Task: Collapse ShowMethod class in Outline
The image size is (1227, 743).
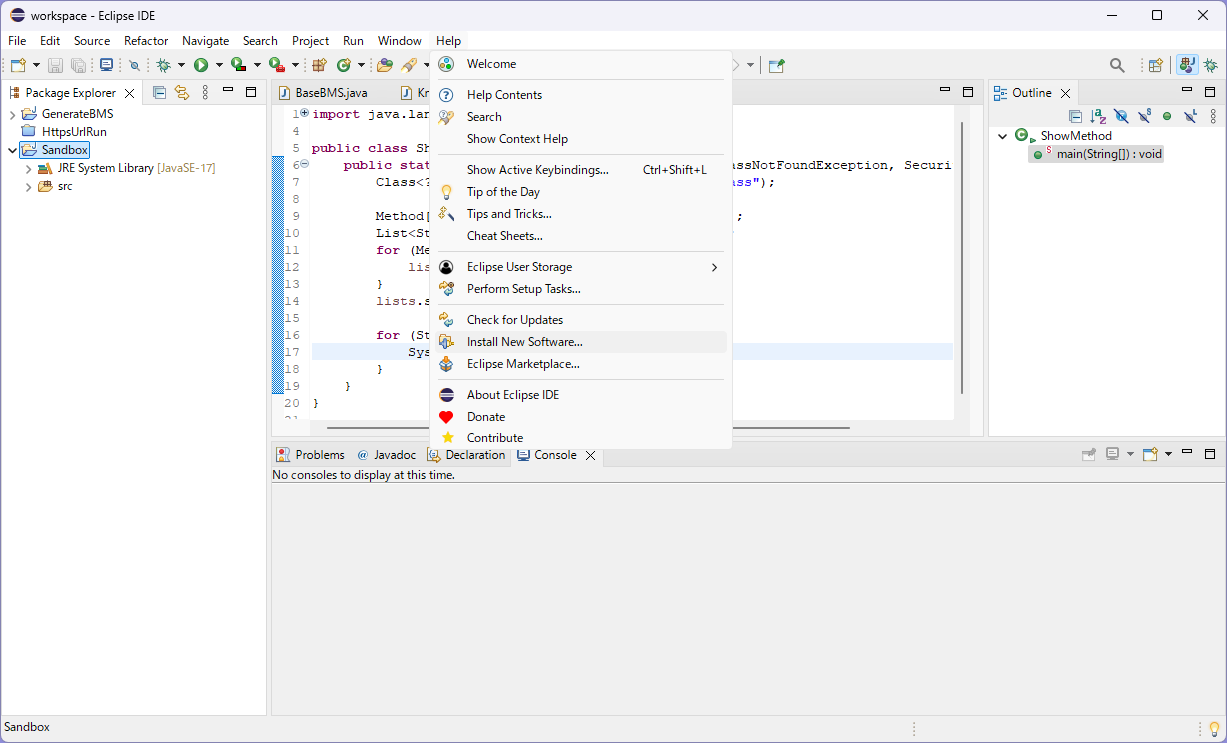Action: point(1003,136)
